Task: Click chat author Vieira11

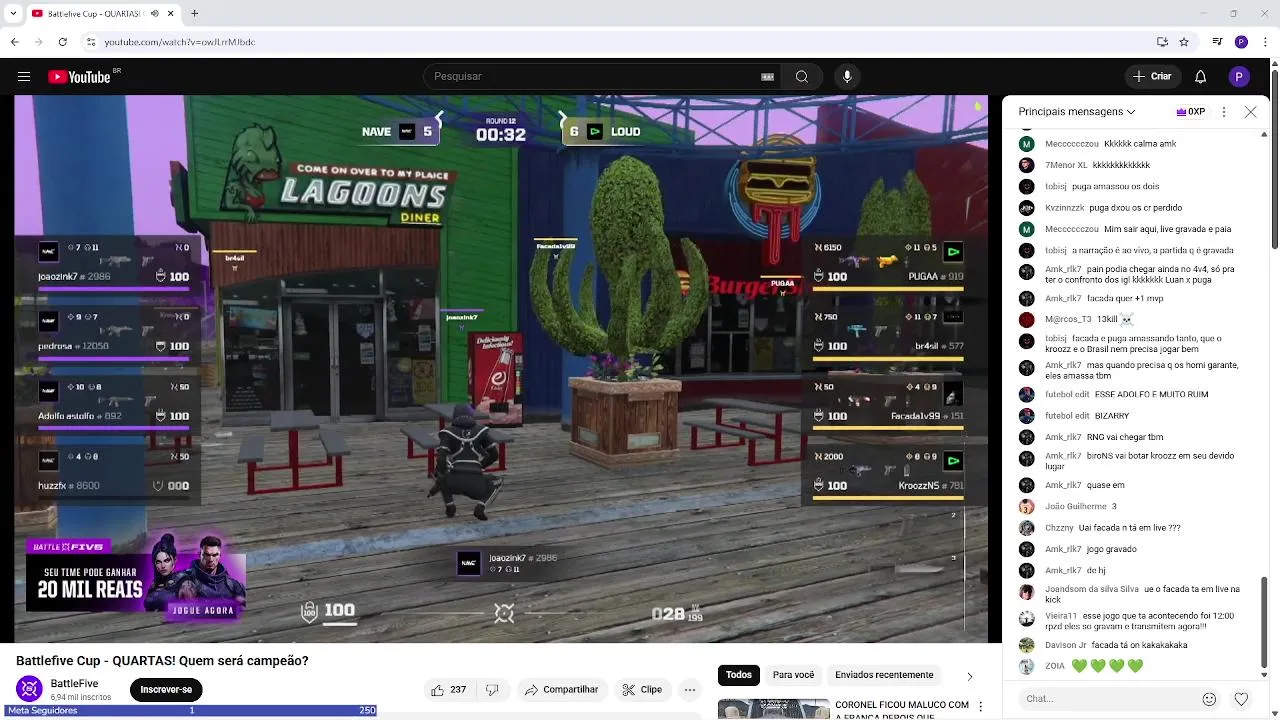Action: (1061, 616)
